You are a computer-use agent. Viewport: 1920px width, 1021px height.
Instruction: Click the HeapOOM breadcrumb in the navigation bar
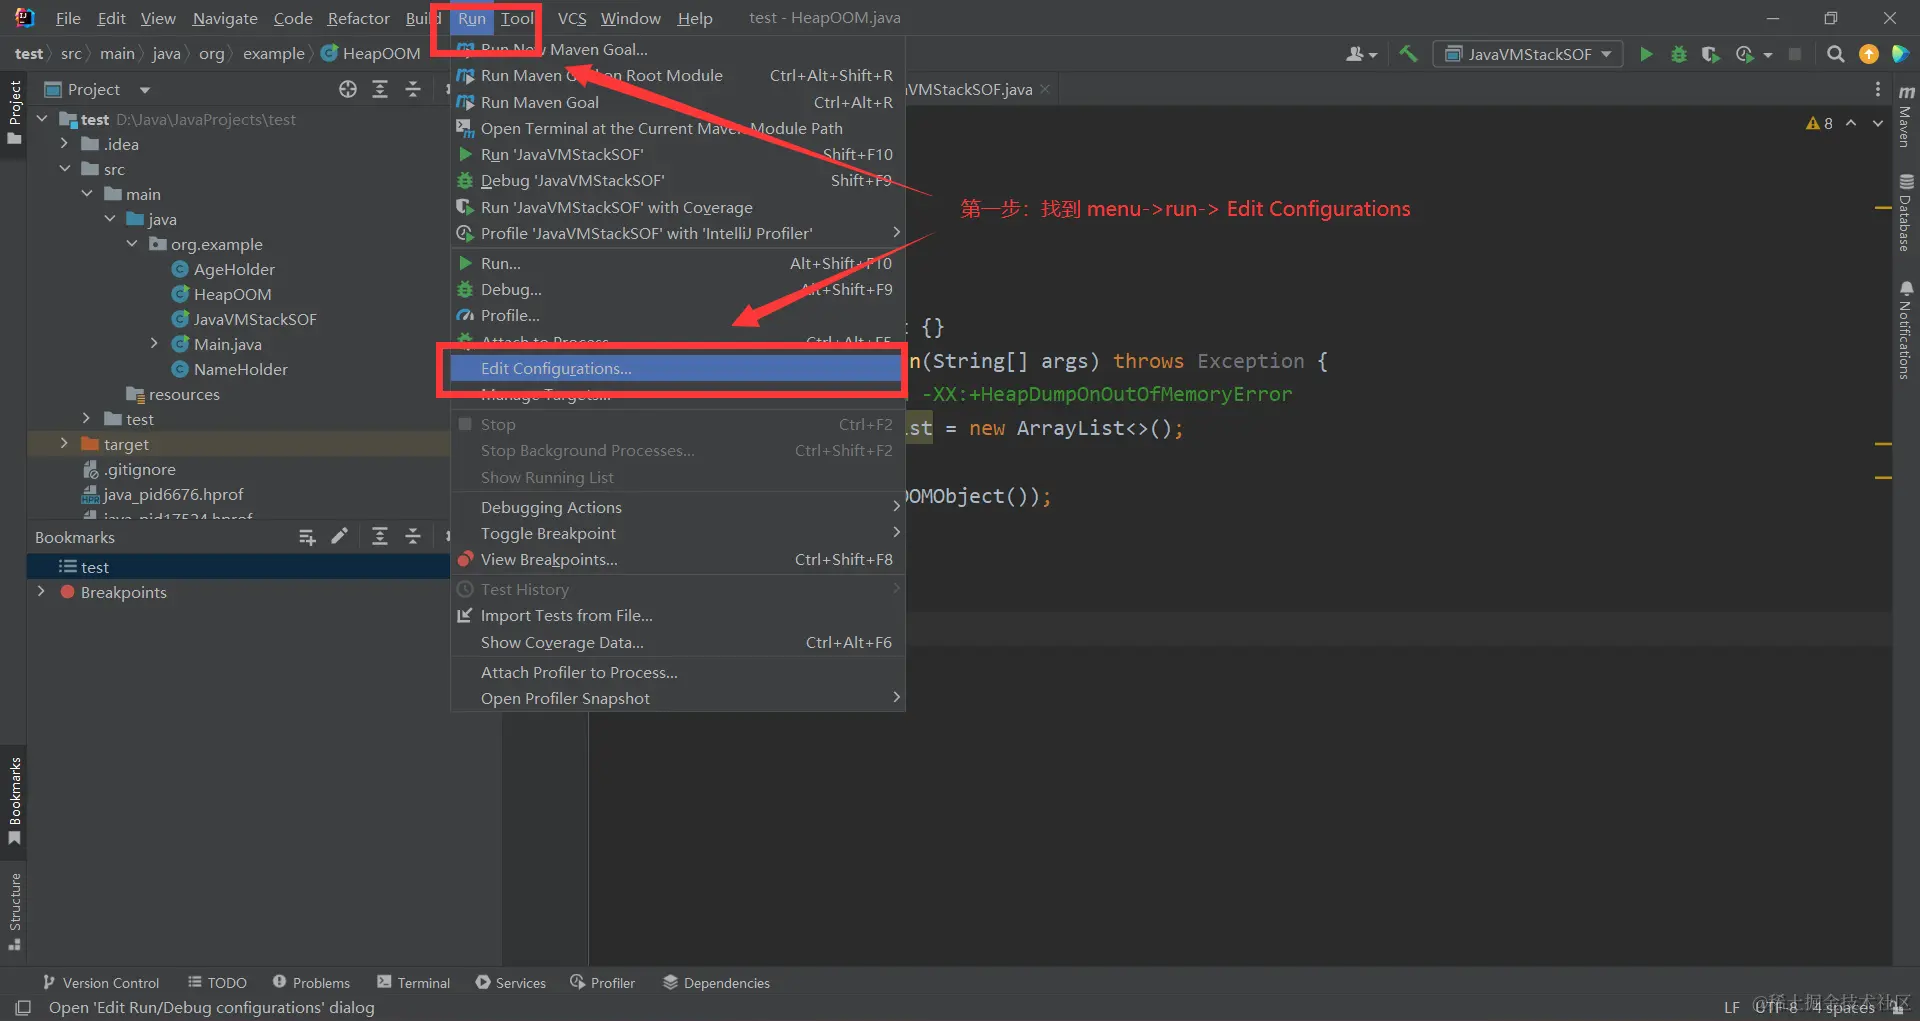[371, 53]
